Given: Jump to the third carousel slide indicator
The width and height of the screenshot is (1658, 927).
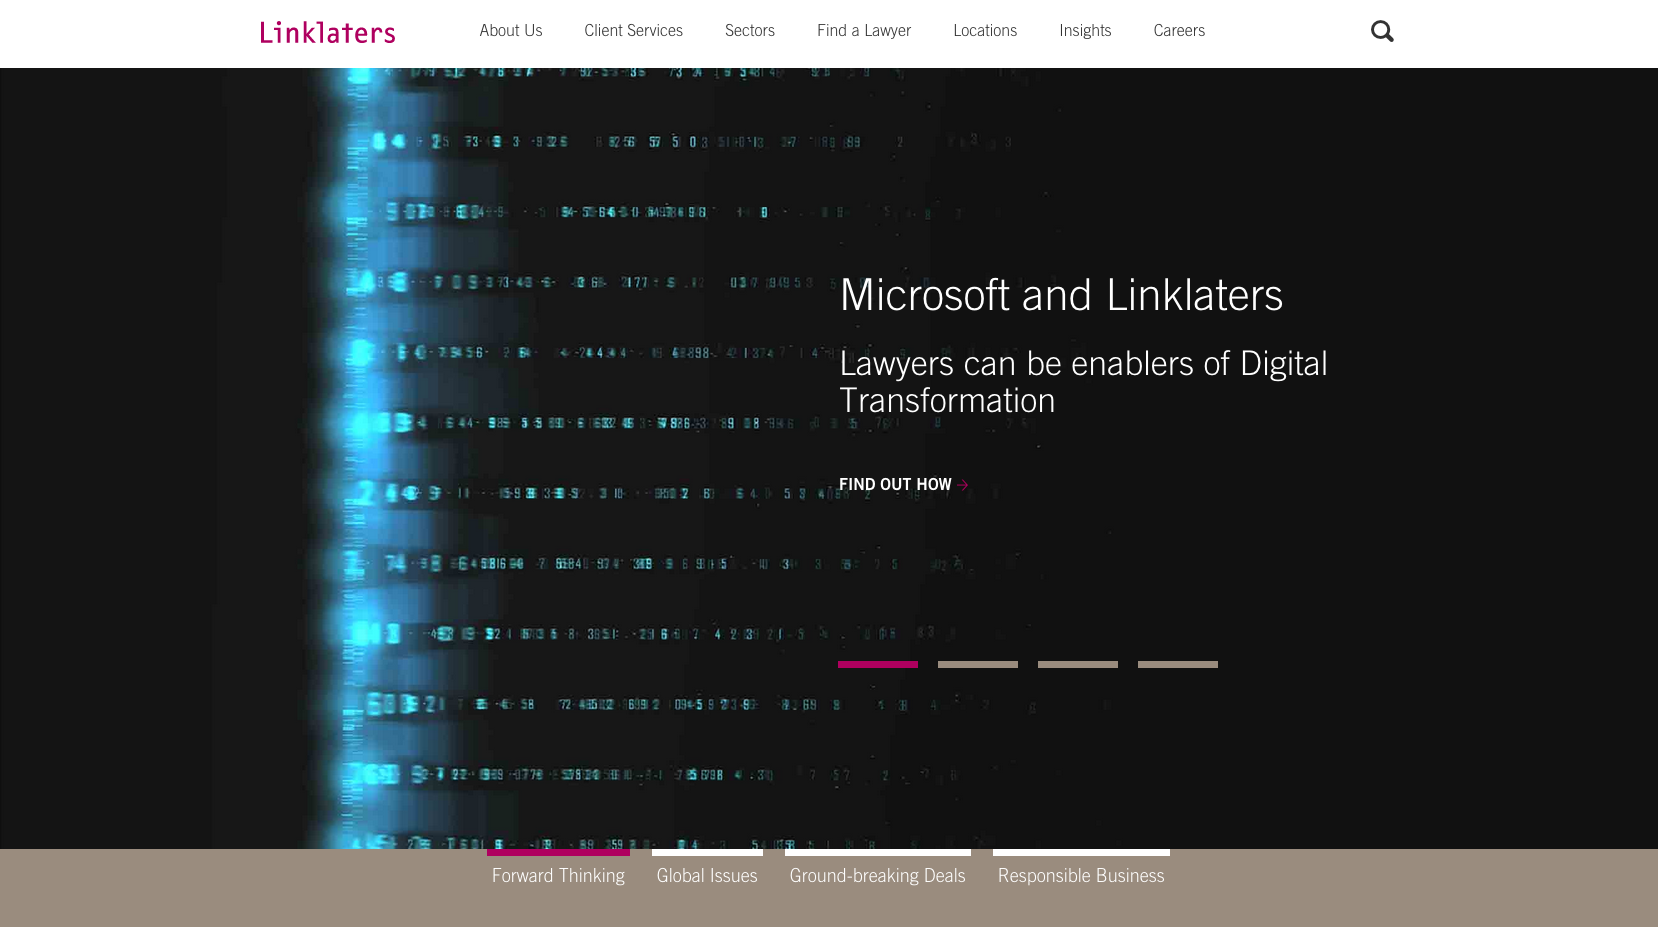Looking at the screenshot, I should (x=1077, y=664).
